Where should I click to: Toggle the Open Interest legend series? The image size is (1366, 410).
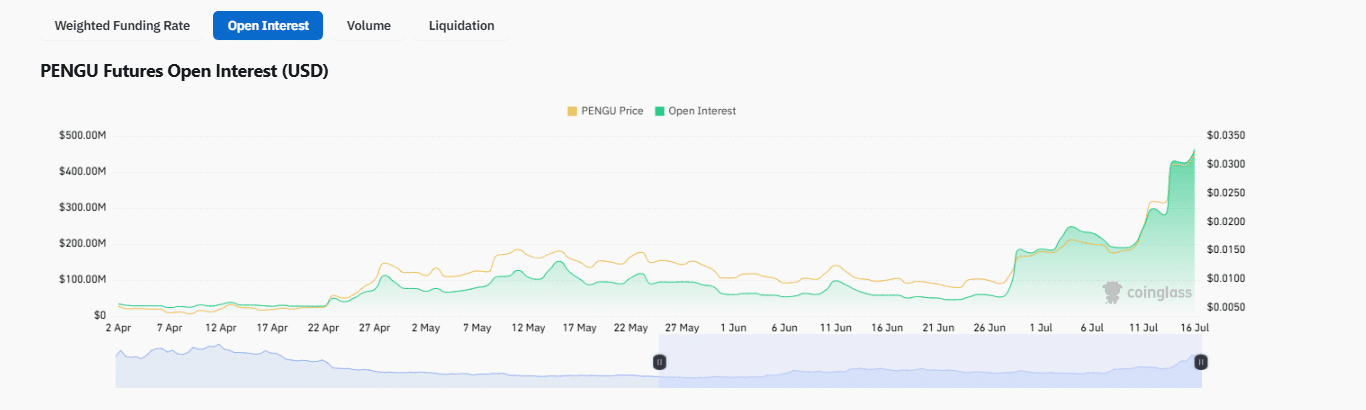point(695,111)
